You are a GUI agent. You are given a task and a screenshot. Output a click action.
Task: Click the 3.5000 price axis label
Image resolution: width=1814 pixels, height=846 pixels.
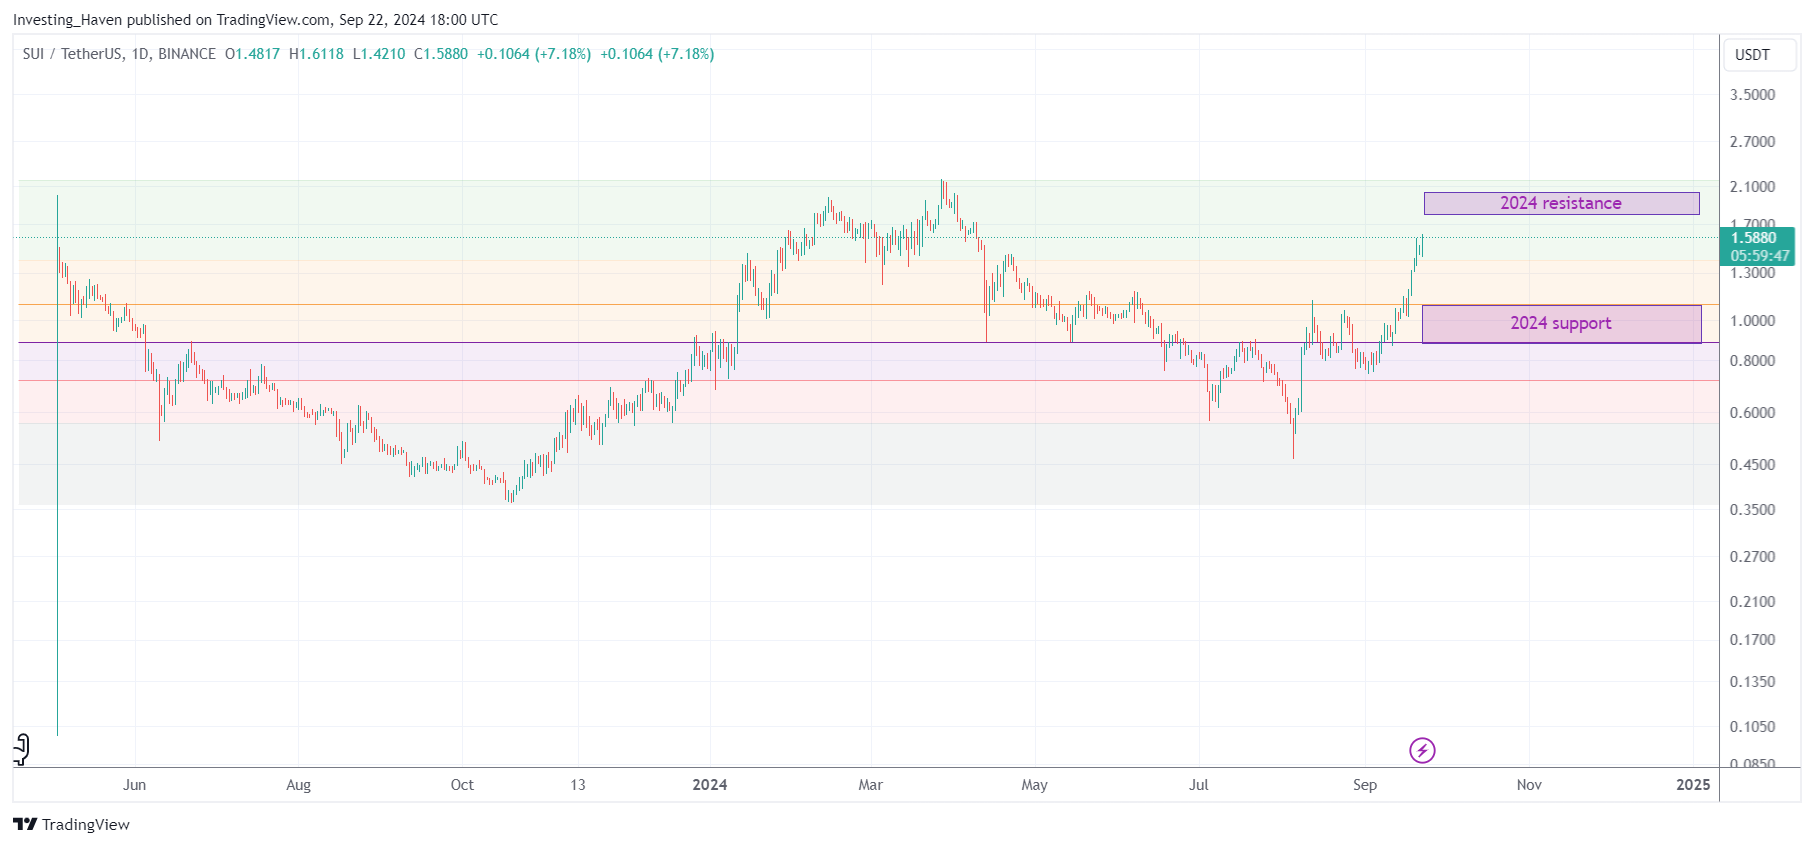point(1753,95)
